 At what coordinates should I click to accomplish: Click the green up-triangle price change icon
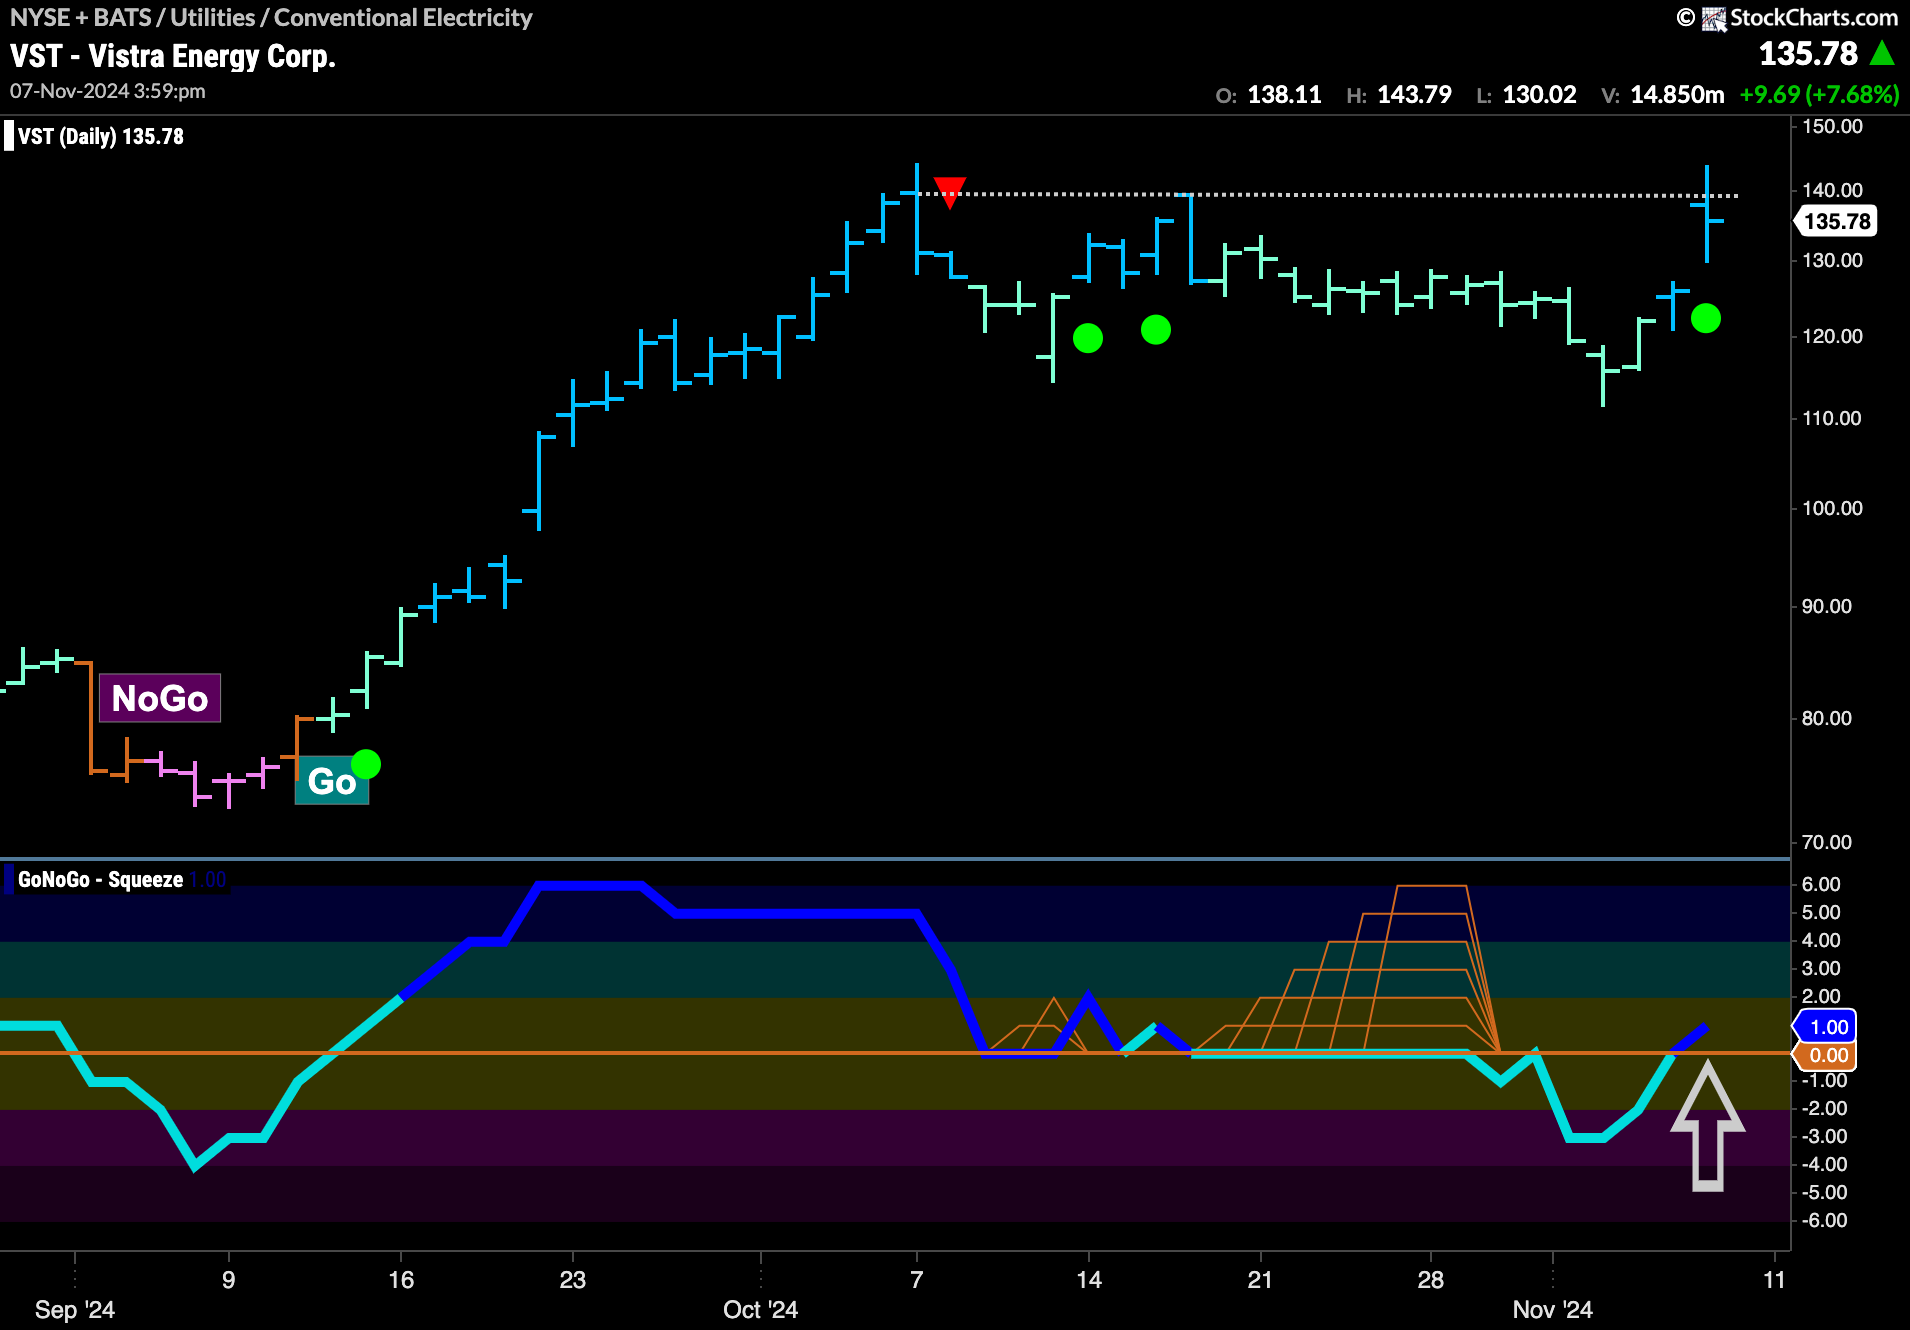click(1882, 53)
